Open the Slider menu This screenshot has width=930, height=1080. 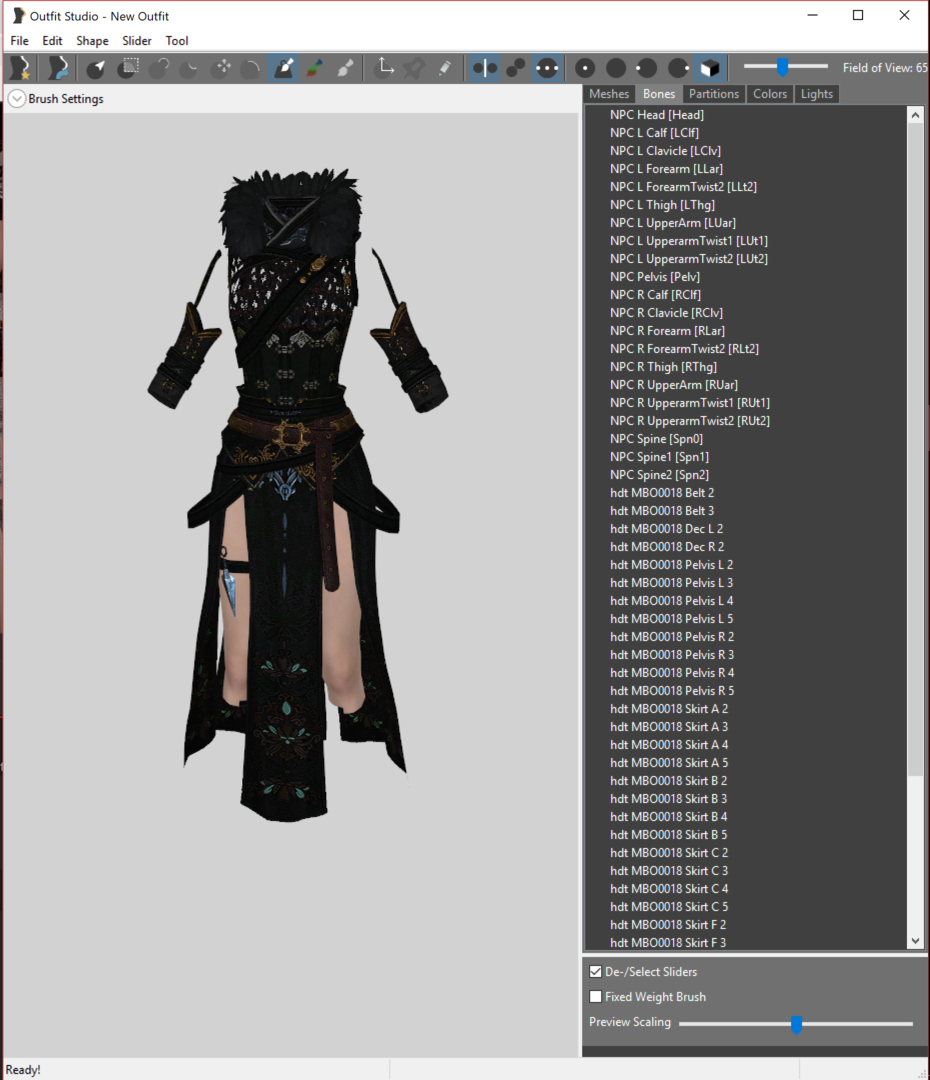click(136, 41)
